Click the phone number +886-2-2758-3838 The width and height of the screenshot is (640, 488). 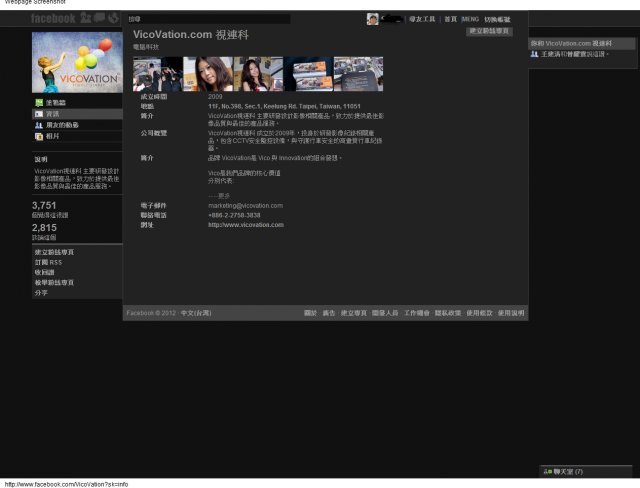click(234, 215)
